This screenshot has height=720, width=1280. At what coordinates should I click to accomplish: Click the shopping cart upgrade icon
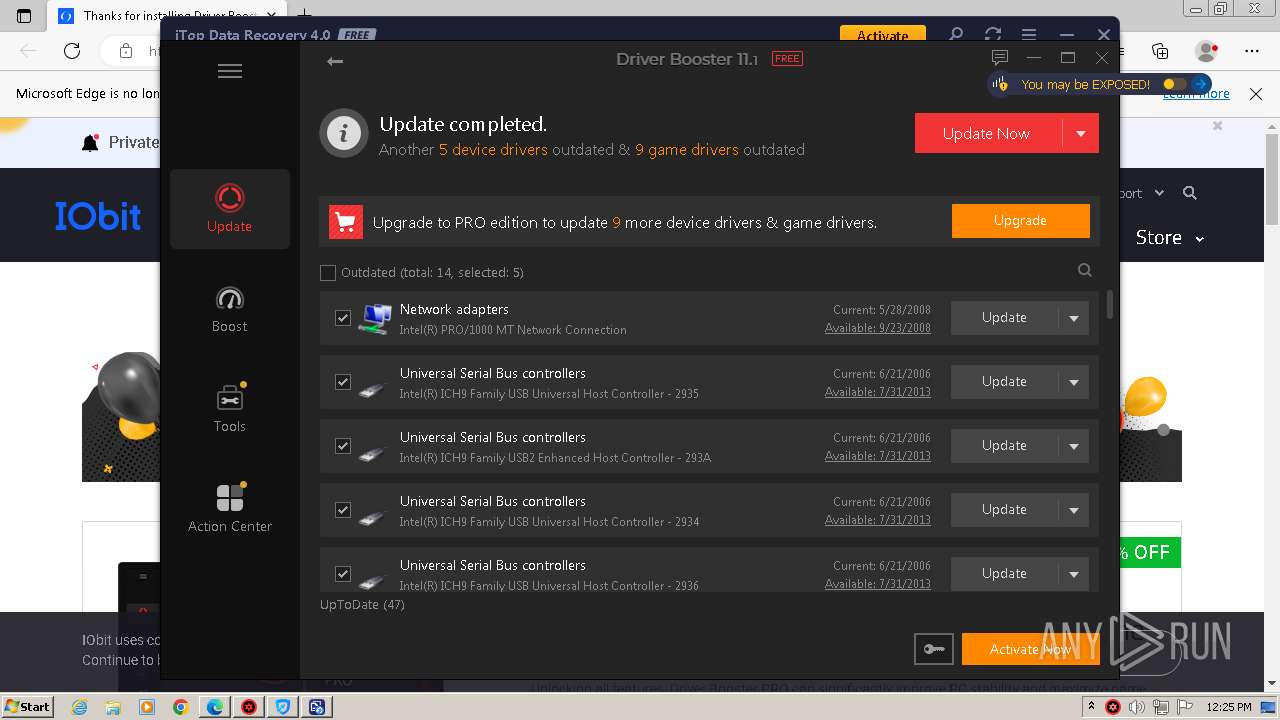coord(346,222)
